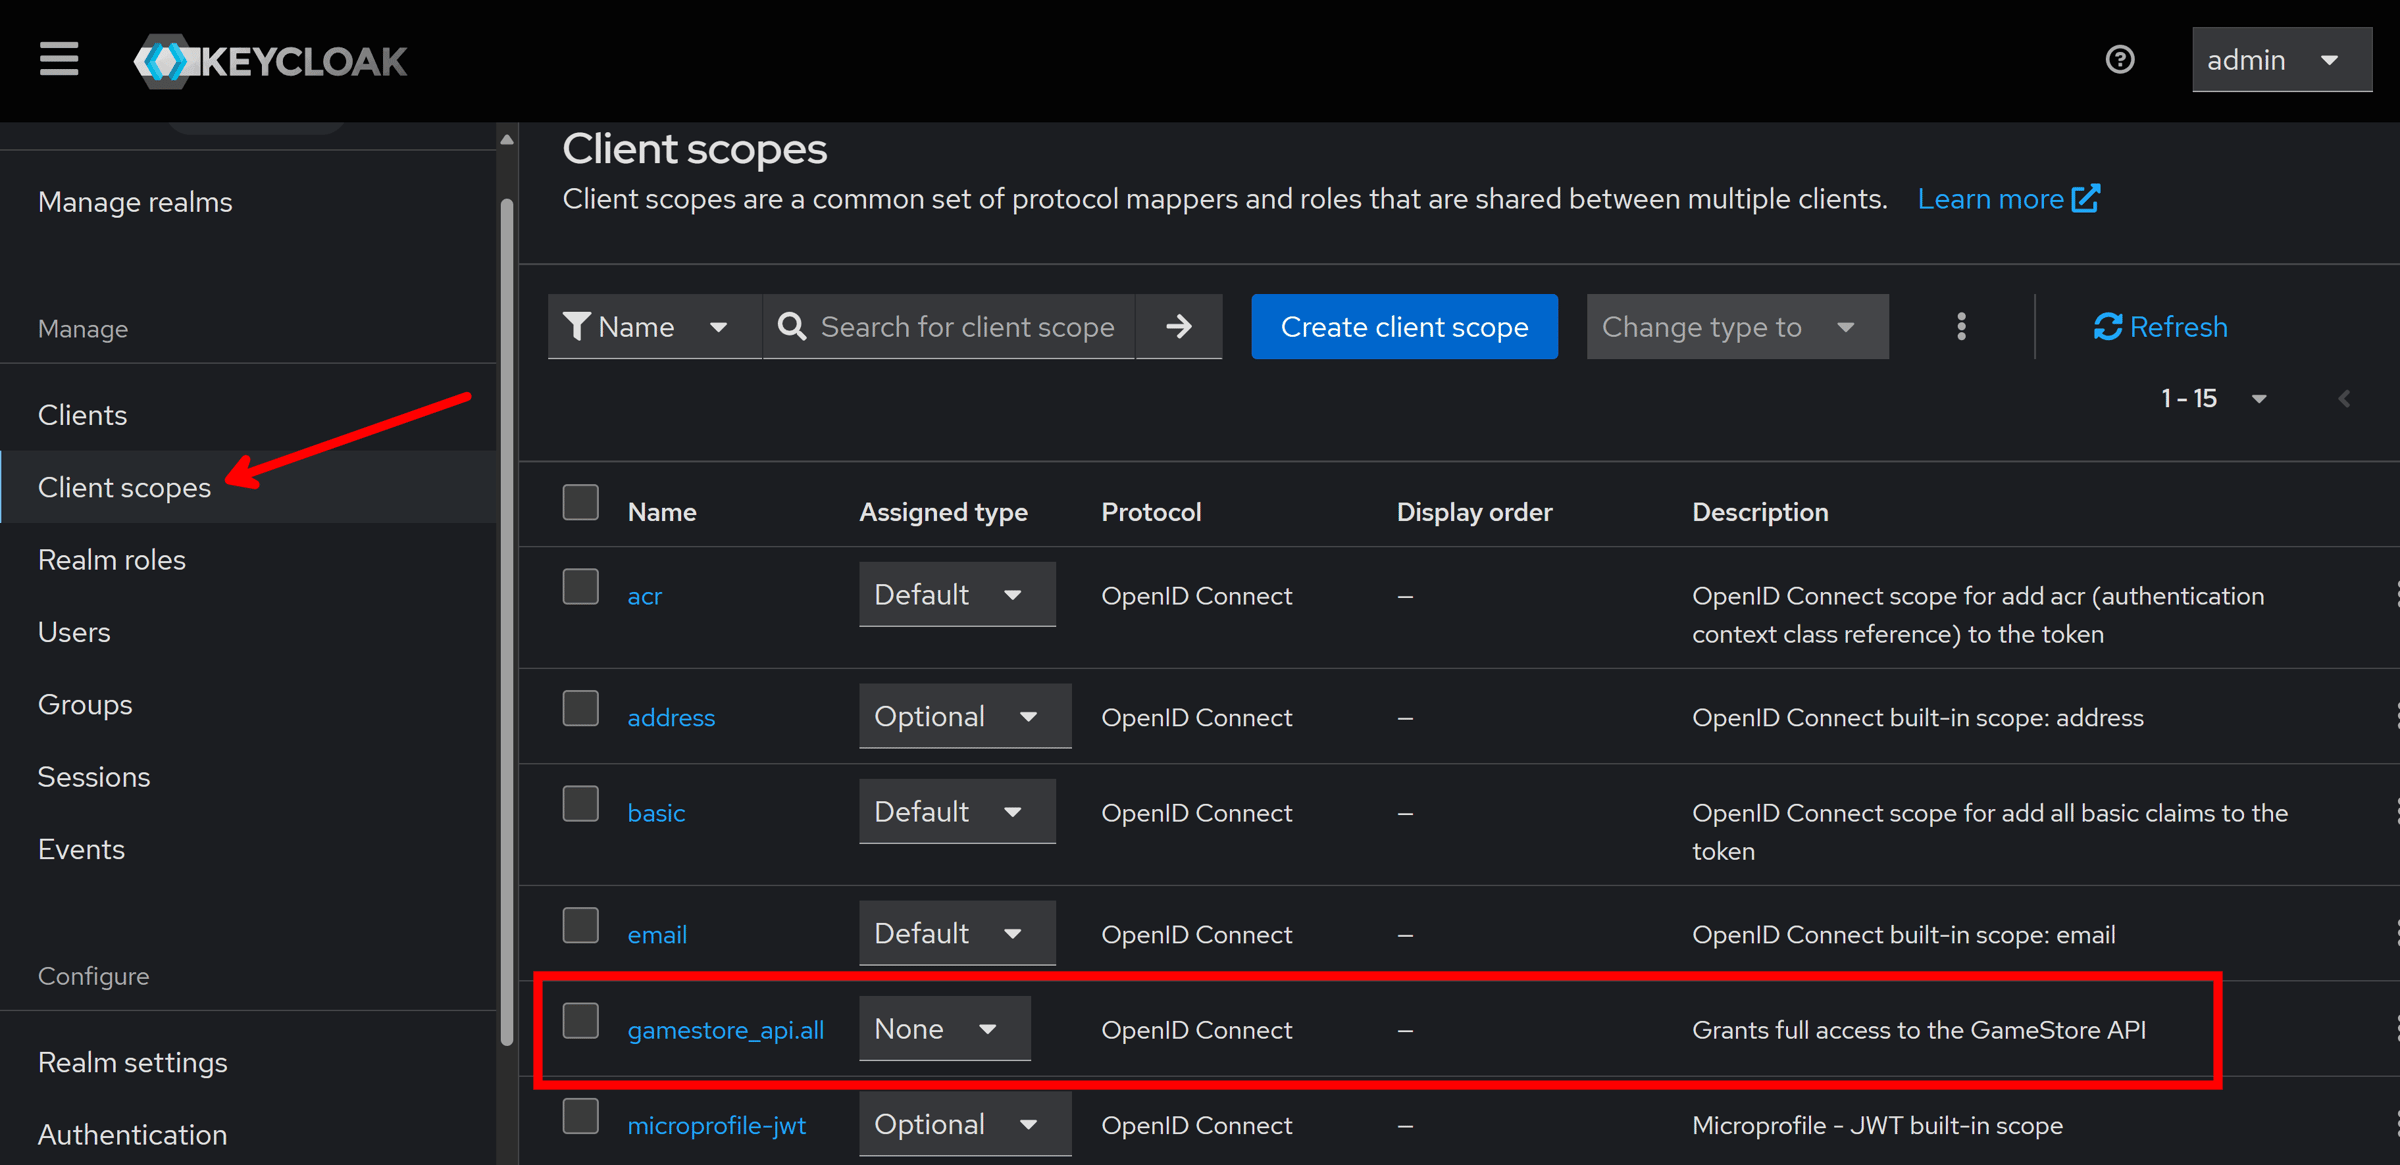
Task: Open the Change type to dropdown
Action: [1737, 326]
